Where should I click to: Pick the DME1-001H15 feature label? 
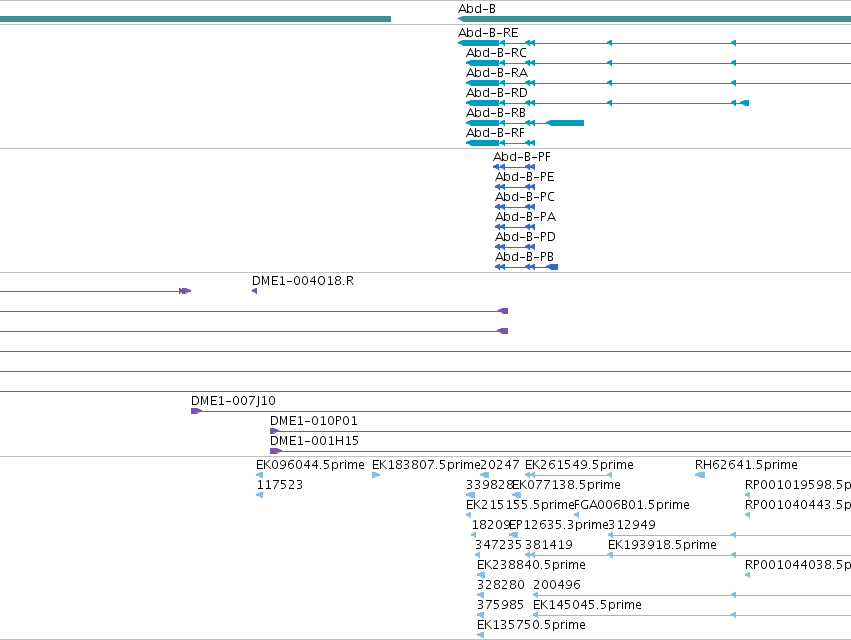point(314,441)
